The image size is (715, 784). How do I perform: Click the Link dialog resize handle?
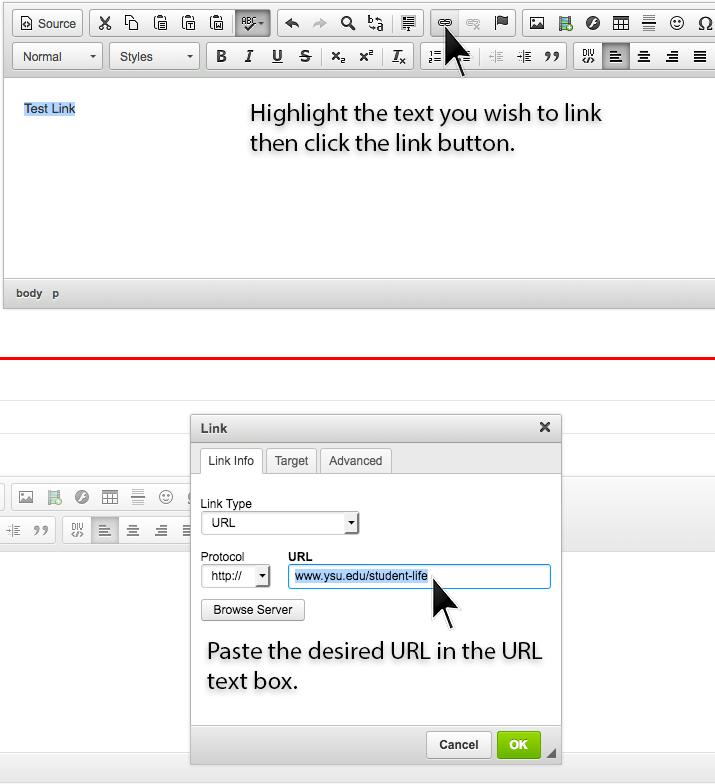tap(551, 753)
